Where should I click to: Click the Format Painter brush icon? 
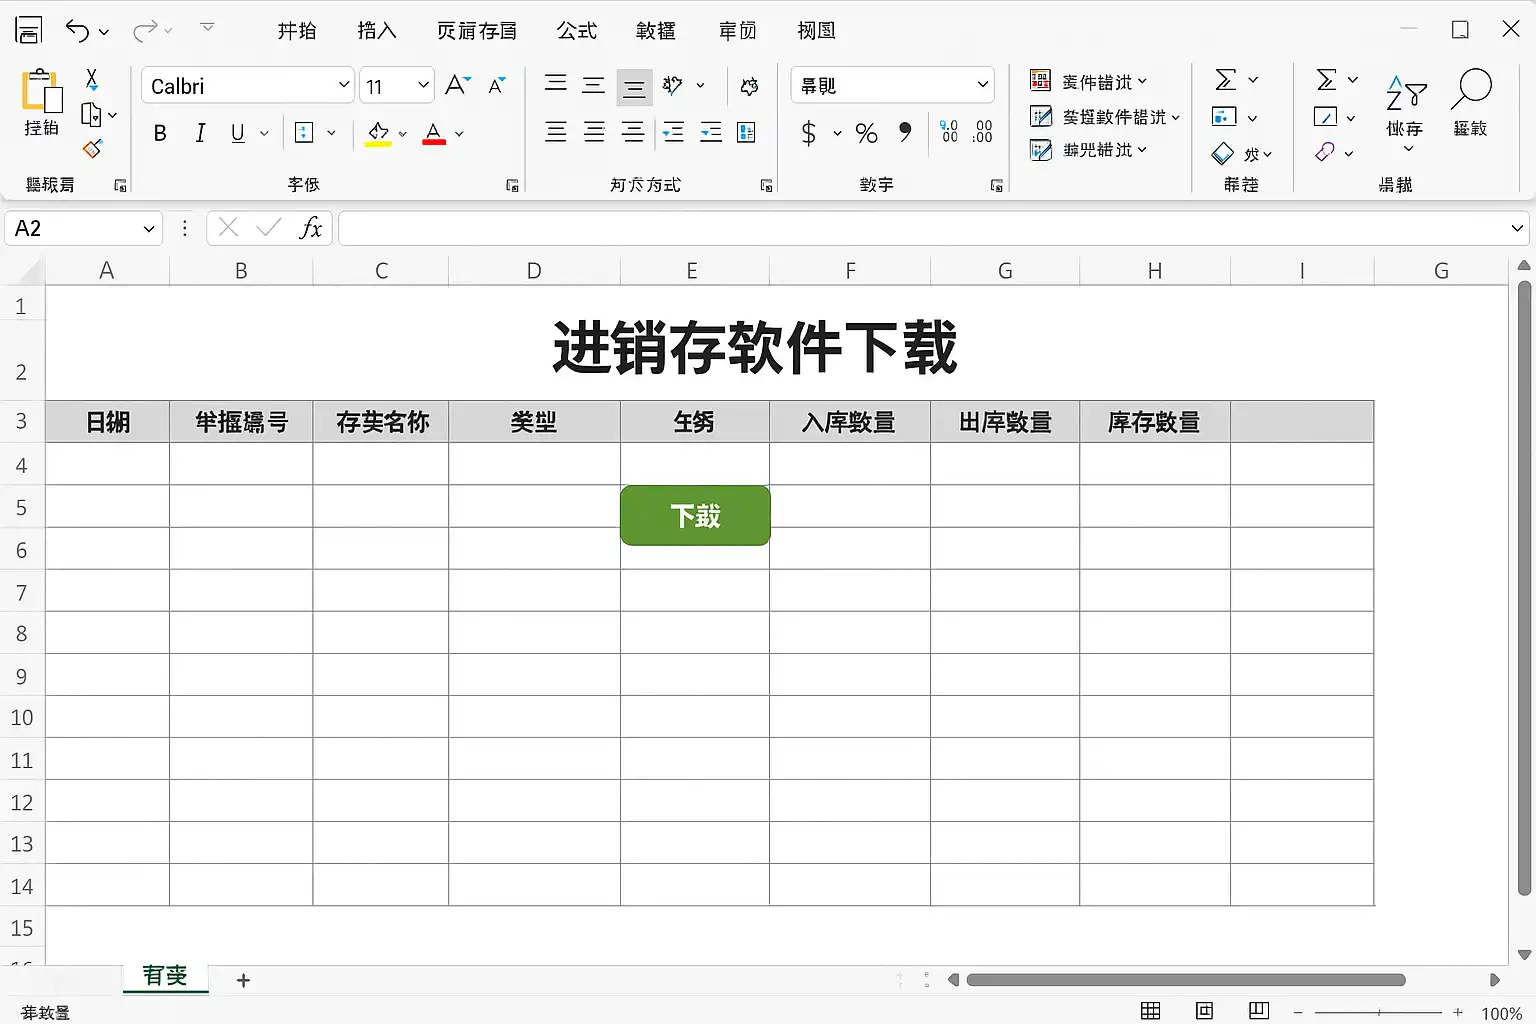[92, 149]
